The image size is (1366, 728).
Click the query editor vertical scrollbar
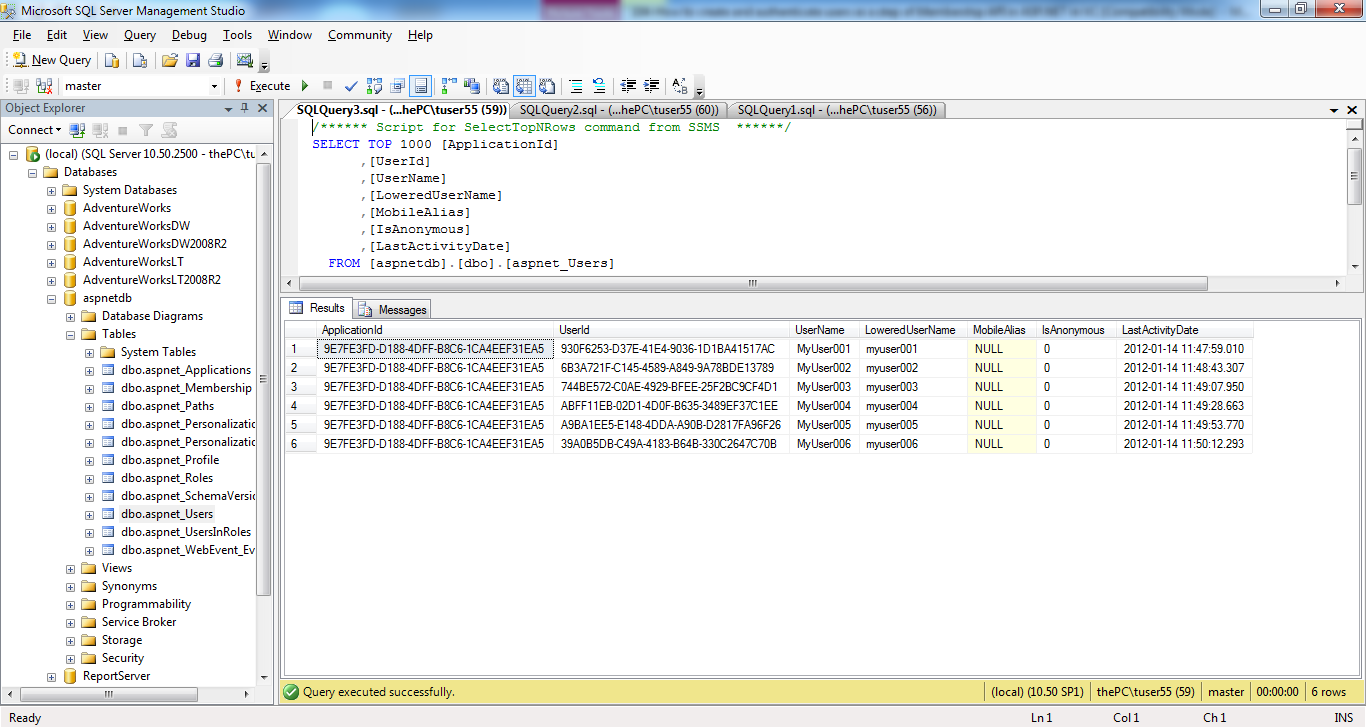tap(1355, 174)
